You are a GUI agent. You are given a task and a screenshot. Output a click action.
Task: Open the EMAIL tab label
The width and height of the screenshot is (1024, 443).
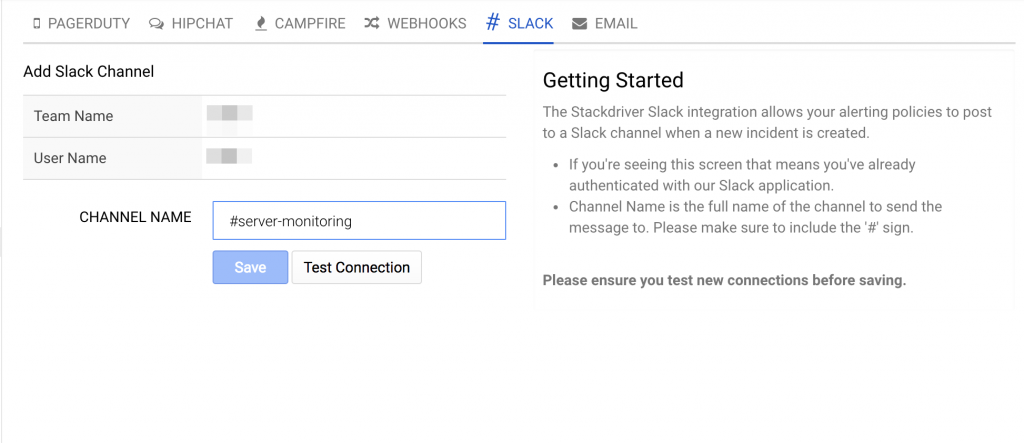[x=616, y=23]
